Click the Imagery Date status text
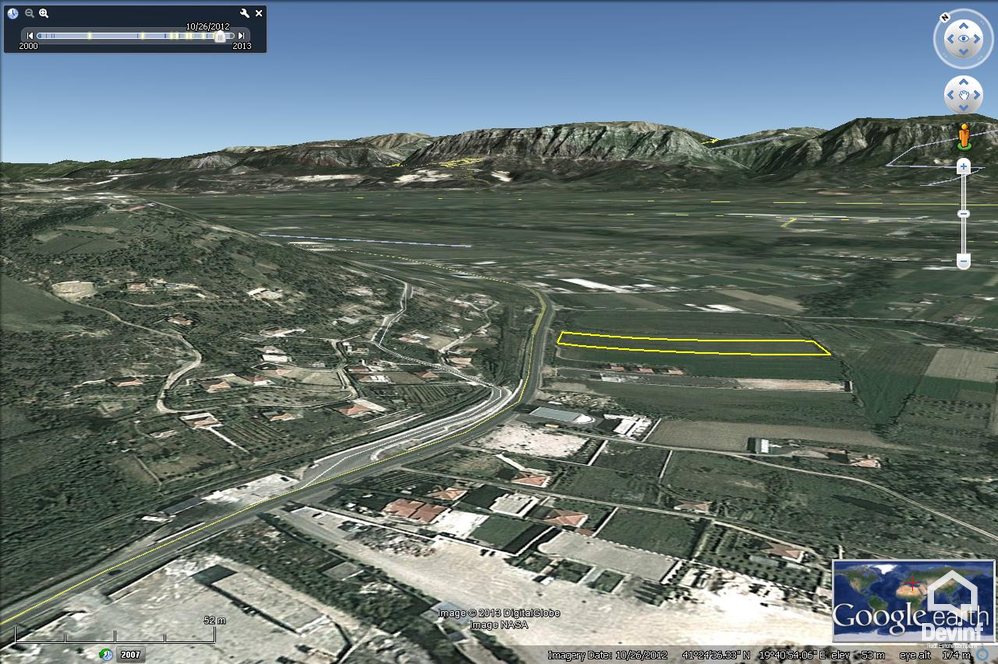This screenshot has width=998, height=664. [x=607, y=655]
